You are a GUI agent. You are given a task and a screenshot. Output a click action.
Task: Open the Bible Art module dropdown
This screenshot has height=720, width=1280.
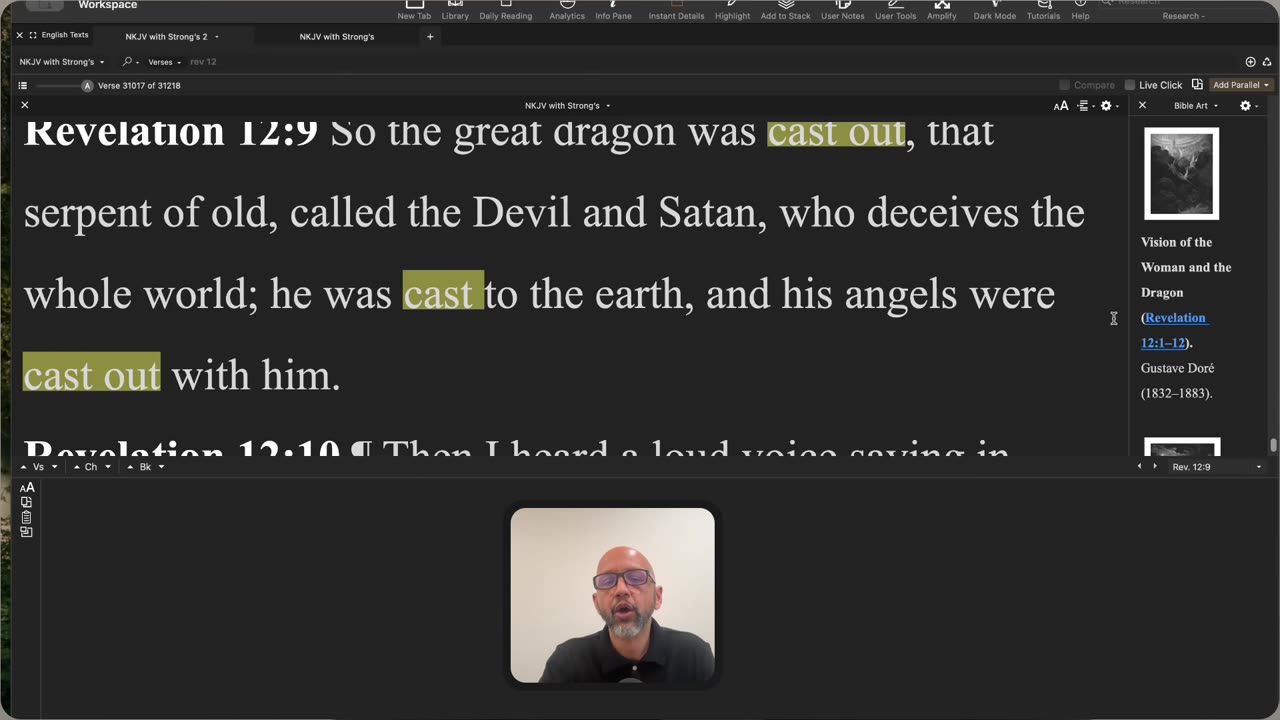click(x=1195, y=106)
